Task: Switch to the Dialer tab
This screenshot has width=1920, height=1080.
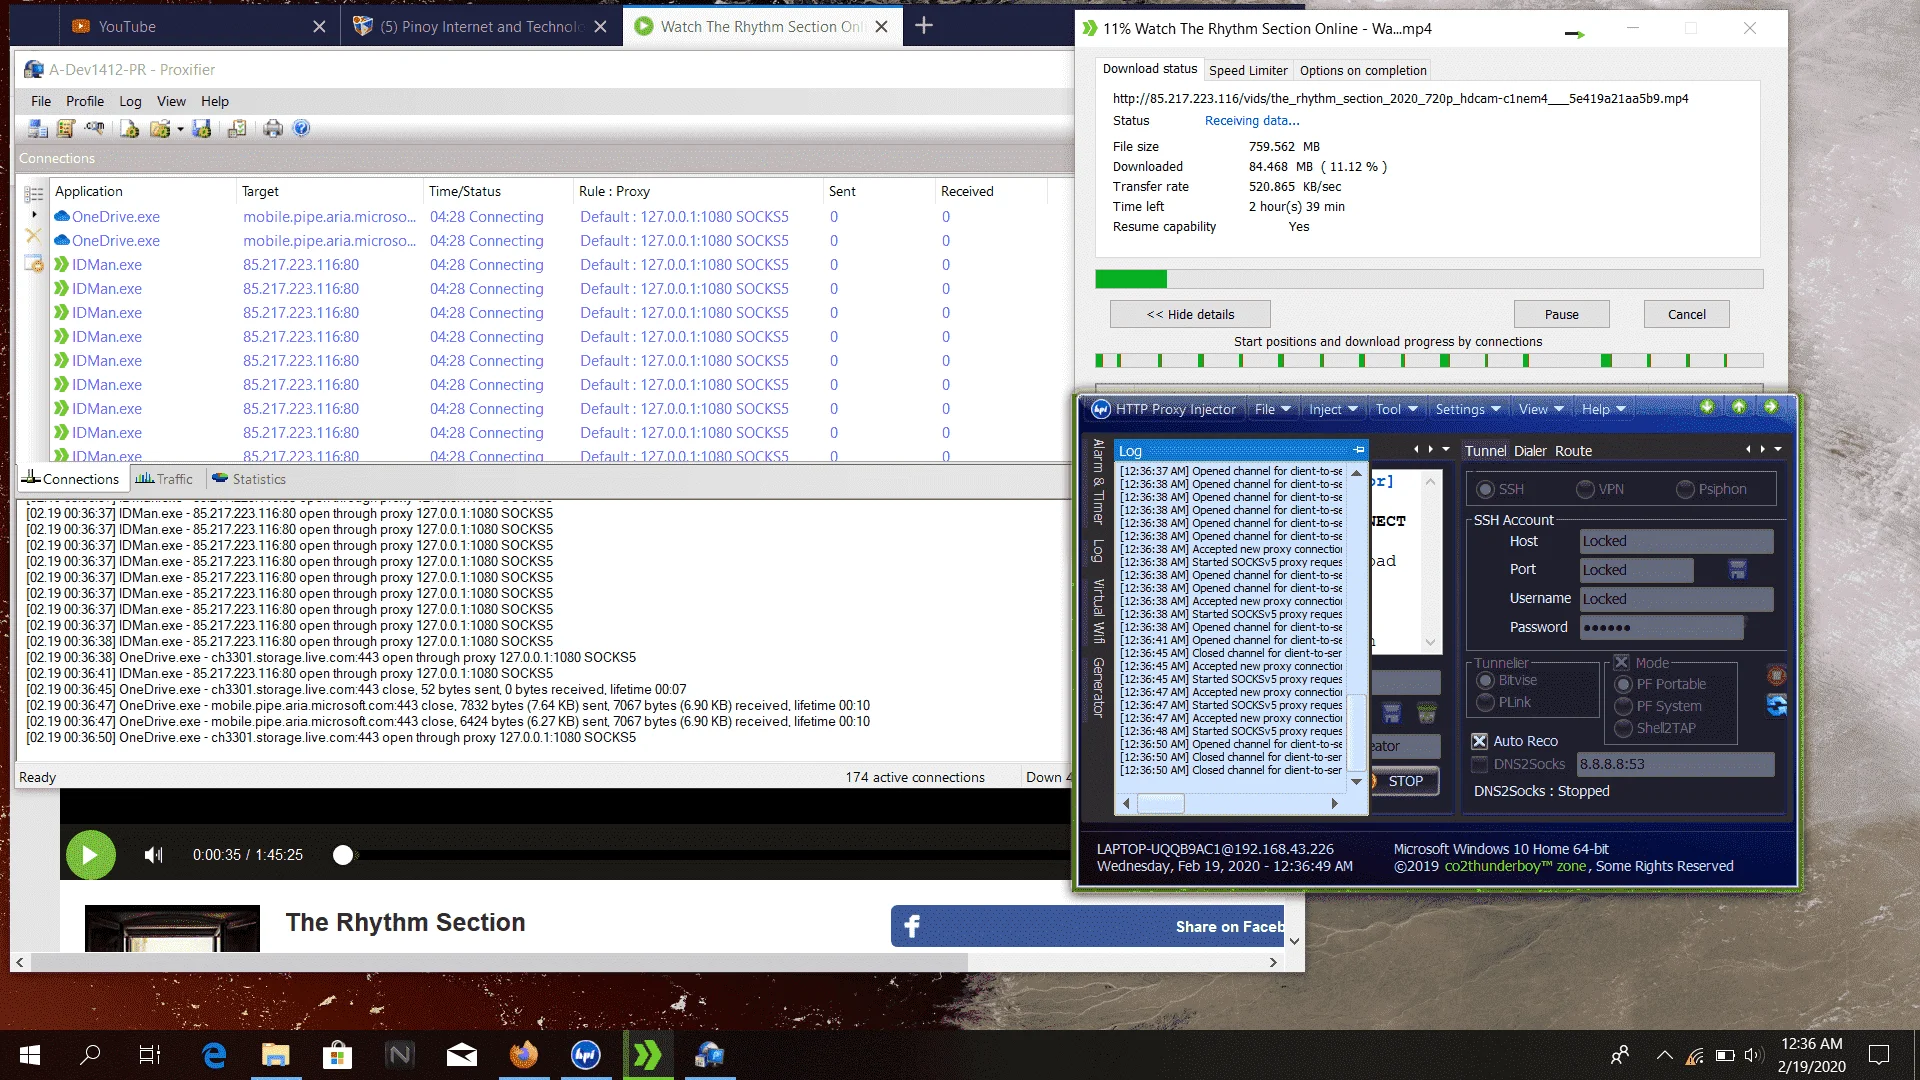Action: point(1529,451)
